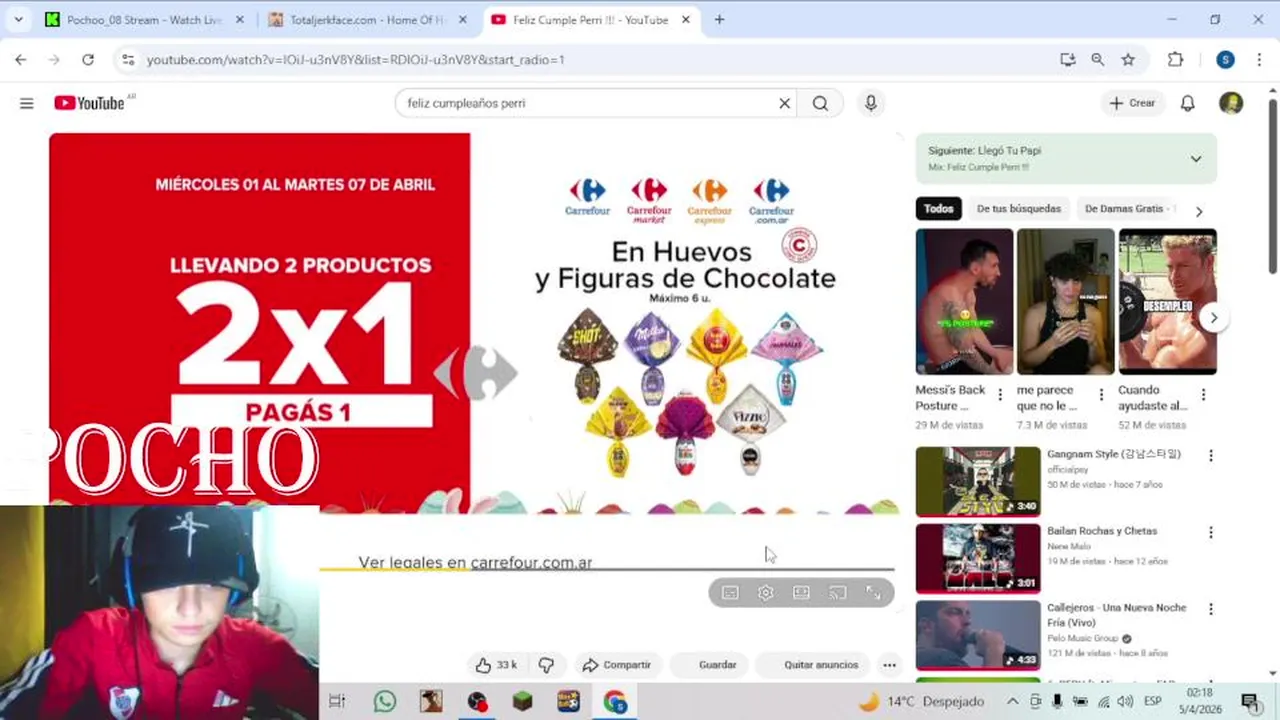The width and height of the screenshot is (1280, 720).
Task: Open the 'me parece que no le' short
Action: pyautogui.click(x=1065, y=302)
